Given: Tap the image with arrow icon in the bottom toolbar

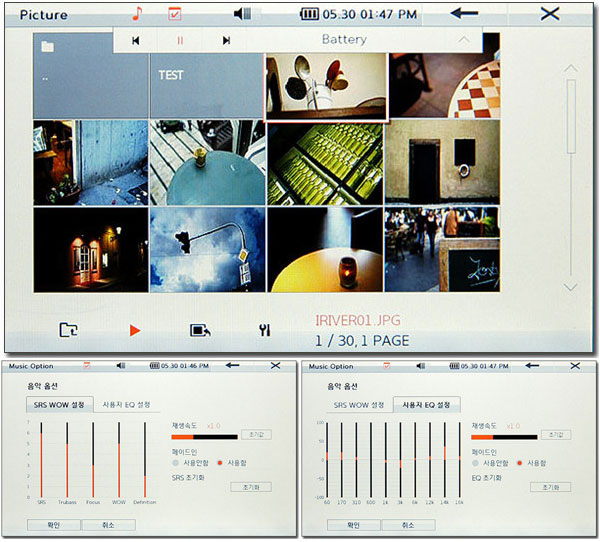Looking at the screenshot, I should point(200,330).
